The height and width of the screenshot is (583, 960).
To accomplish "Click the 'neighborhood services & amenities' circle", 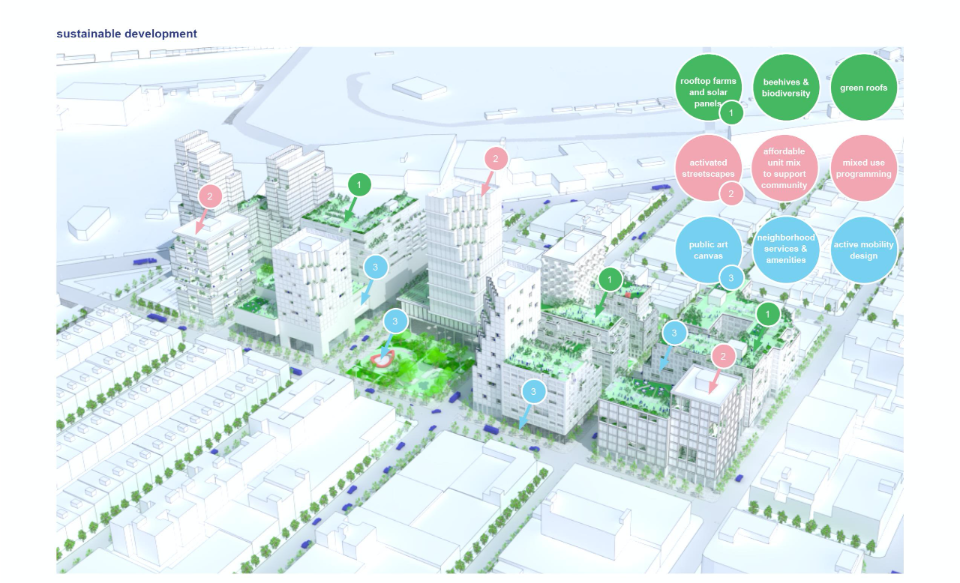I will pyautogui.click(x=785, y=249).
